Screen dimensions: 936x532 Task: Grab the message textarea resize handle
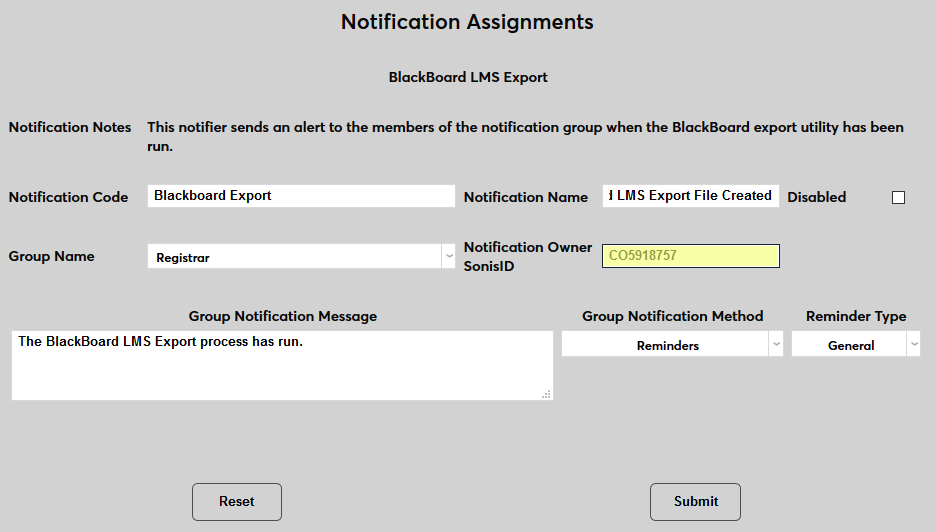(546, 394)
